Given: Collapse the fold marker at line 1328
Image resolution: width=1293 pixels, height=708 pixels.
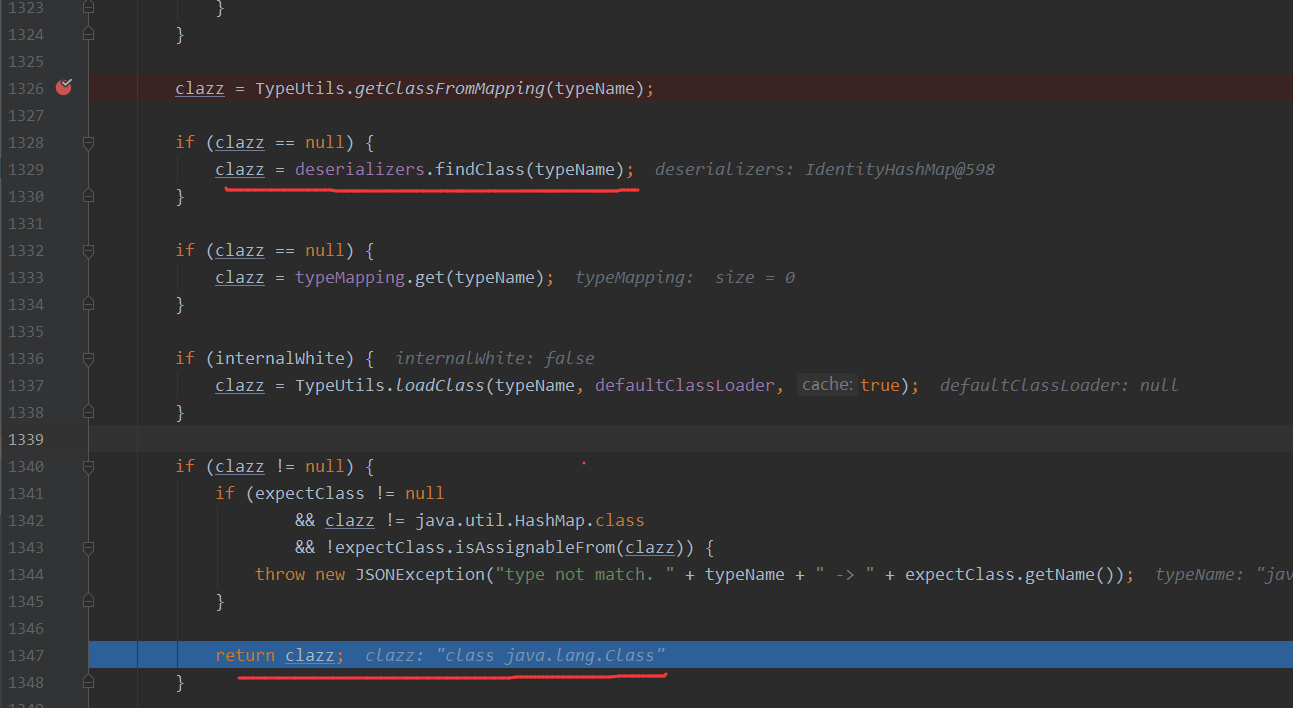Looking at the screenshot, I should click(88, 143).
